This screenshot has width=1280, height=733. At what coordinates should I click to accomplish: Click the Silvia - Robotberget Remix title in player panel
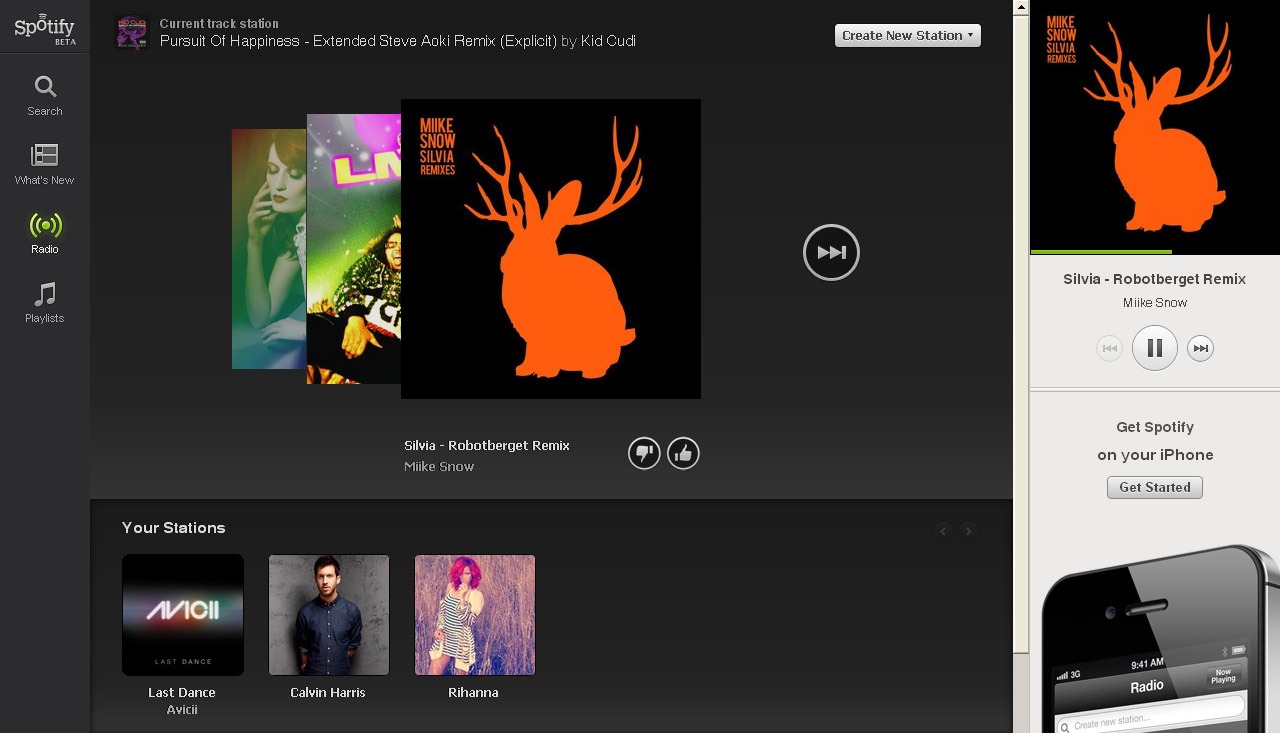click(x=1155, y=279)
